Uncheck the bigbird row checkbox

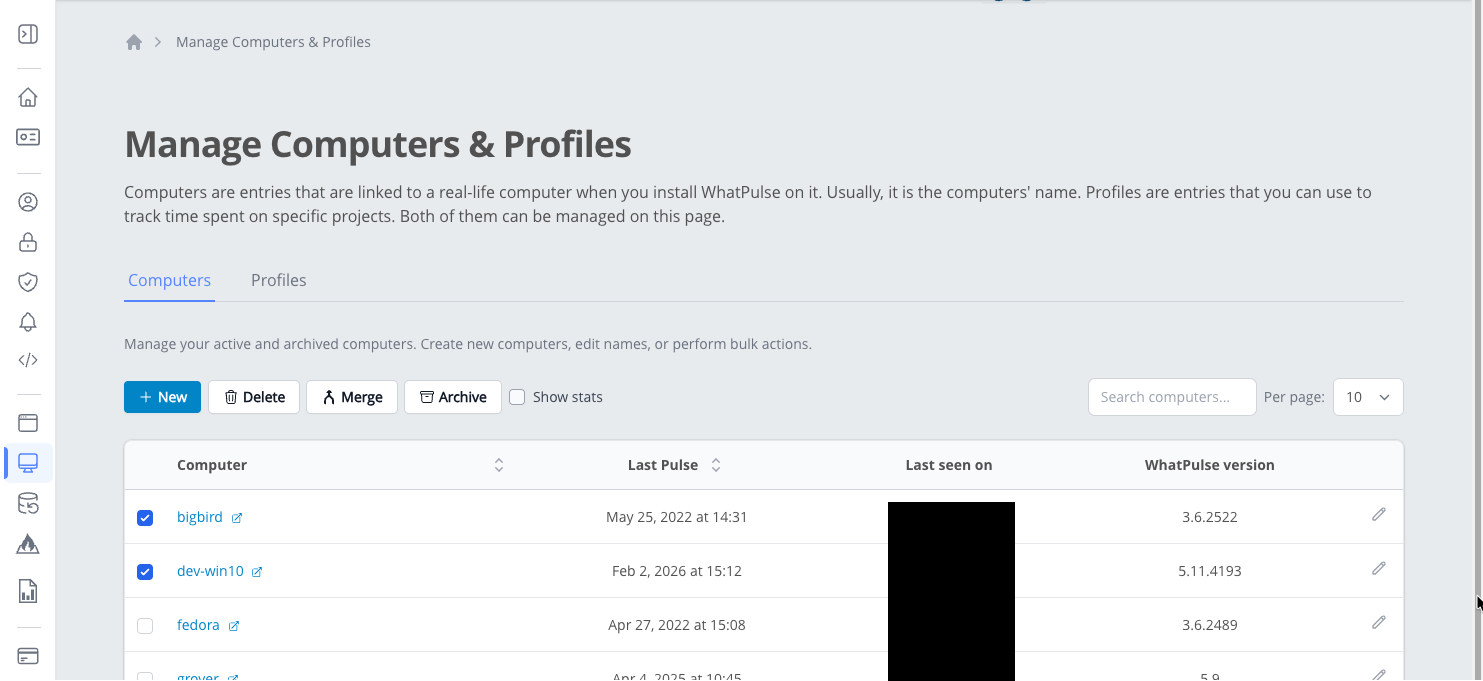point(145,518)
